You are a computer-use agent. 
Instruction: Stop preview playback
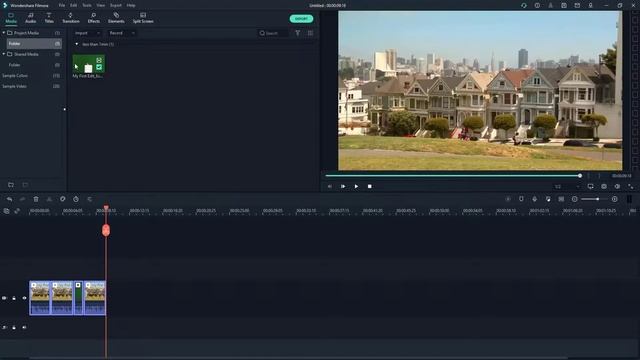pyautogui.click(x=369, y=187)
